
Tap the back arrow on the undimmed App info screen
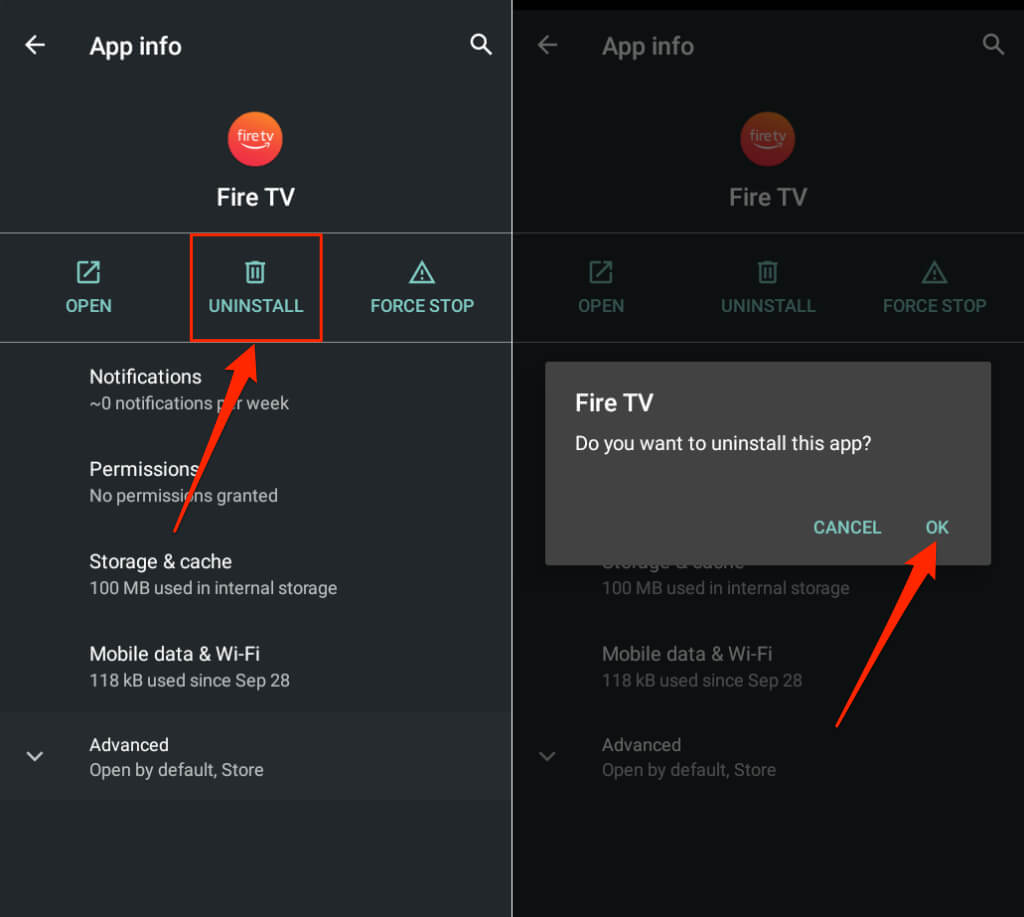[35, 45]
